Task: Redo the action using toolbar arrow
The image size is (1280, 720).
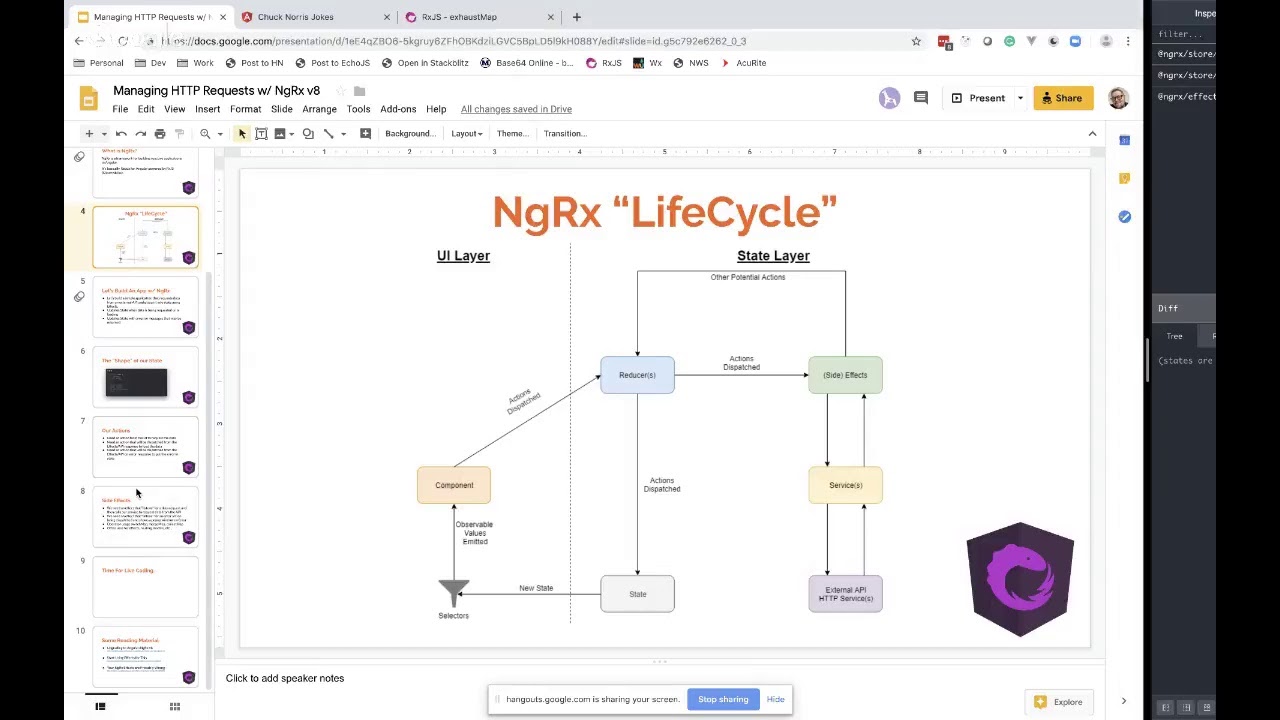Action: (x=140, y=134)
